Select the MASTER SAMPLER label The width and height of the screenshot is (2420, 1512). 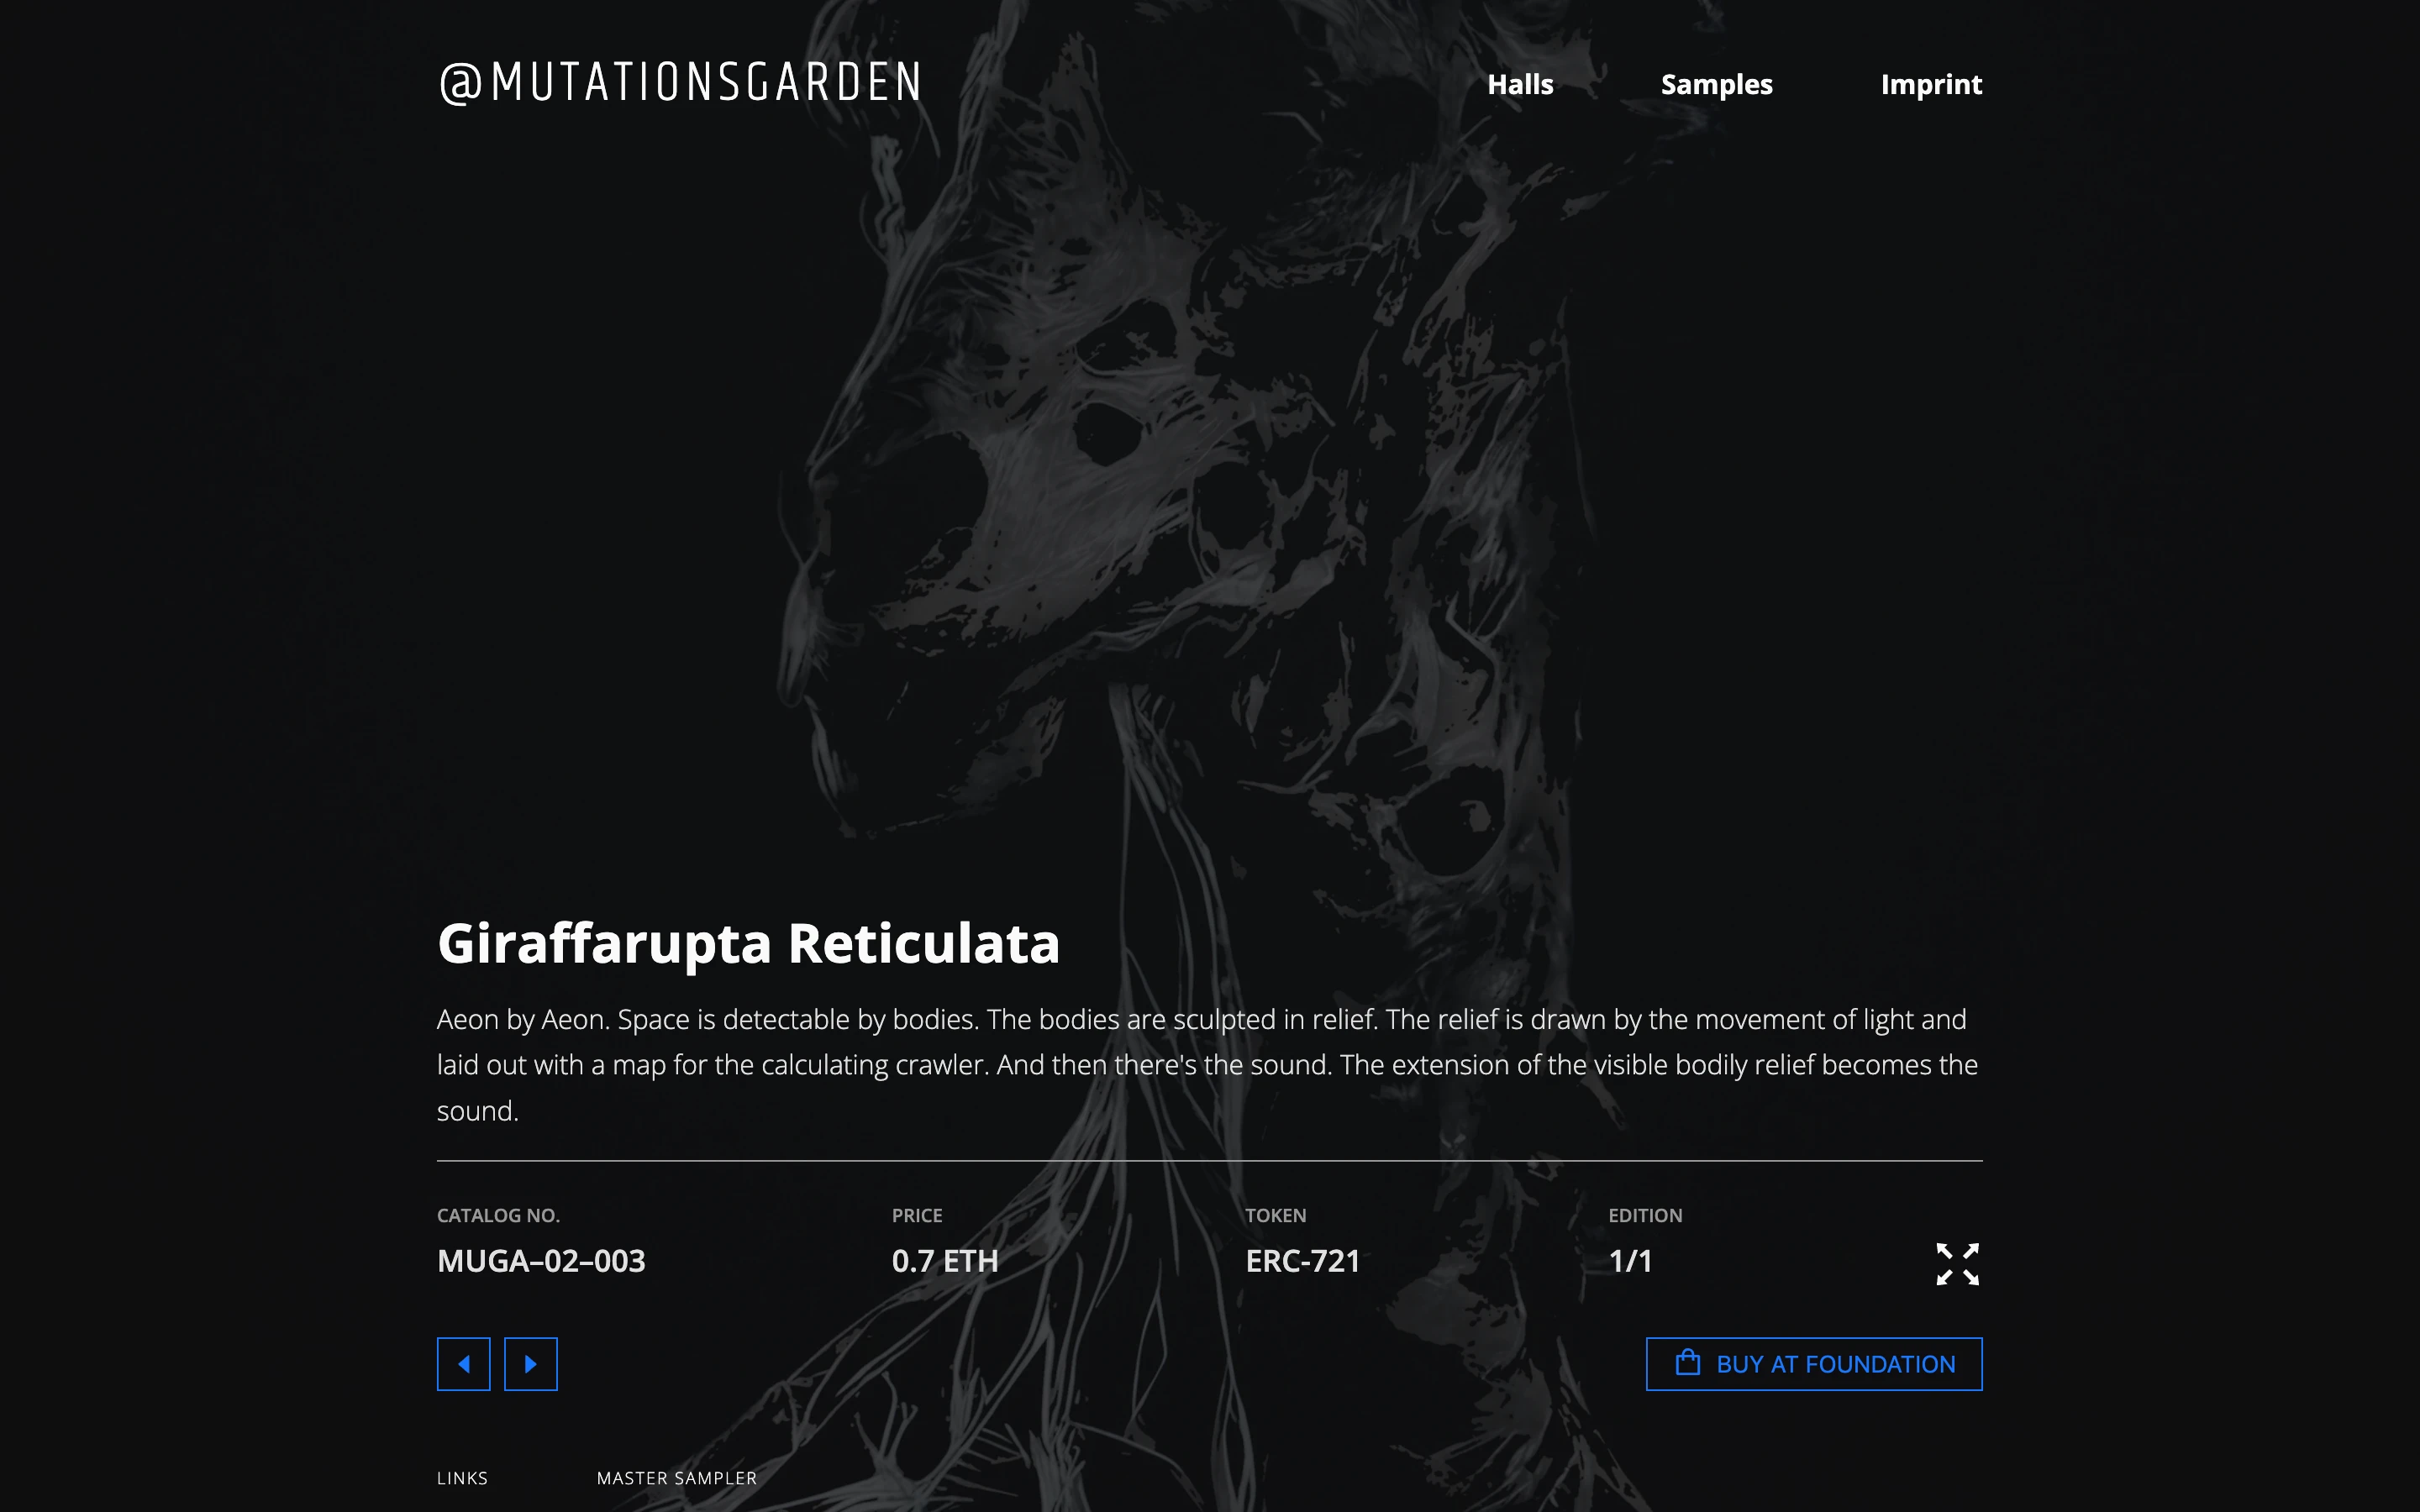[676, 1478]
